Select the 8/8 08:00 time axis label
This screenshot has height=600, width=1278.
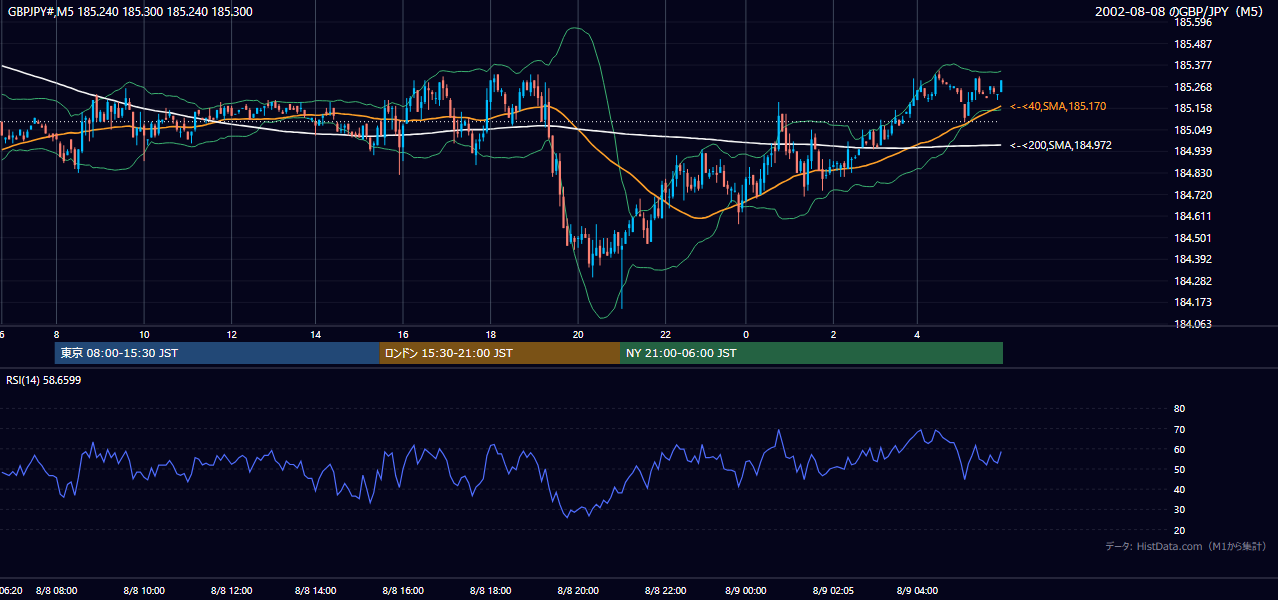56,591
